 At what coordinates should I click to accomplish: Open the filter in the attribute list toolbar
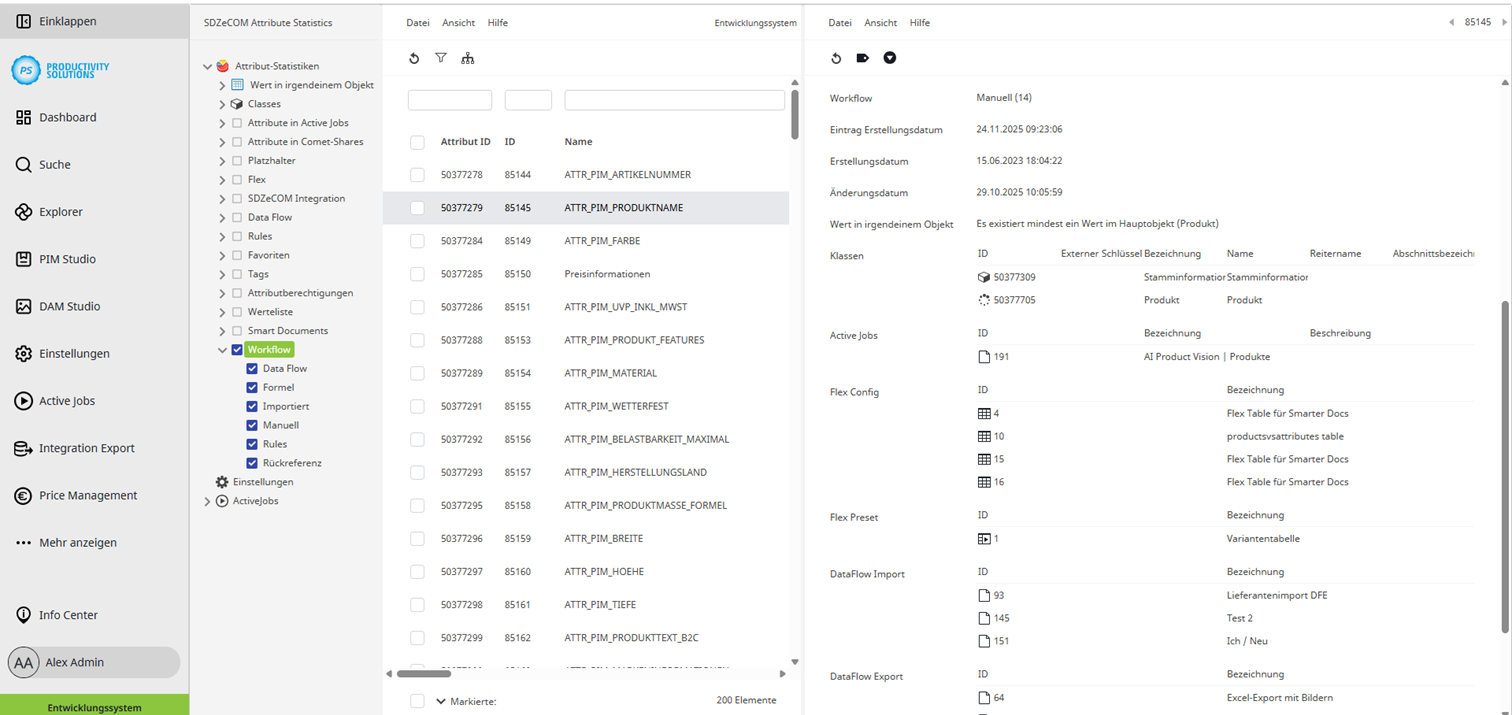tap(441, 58)
